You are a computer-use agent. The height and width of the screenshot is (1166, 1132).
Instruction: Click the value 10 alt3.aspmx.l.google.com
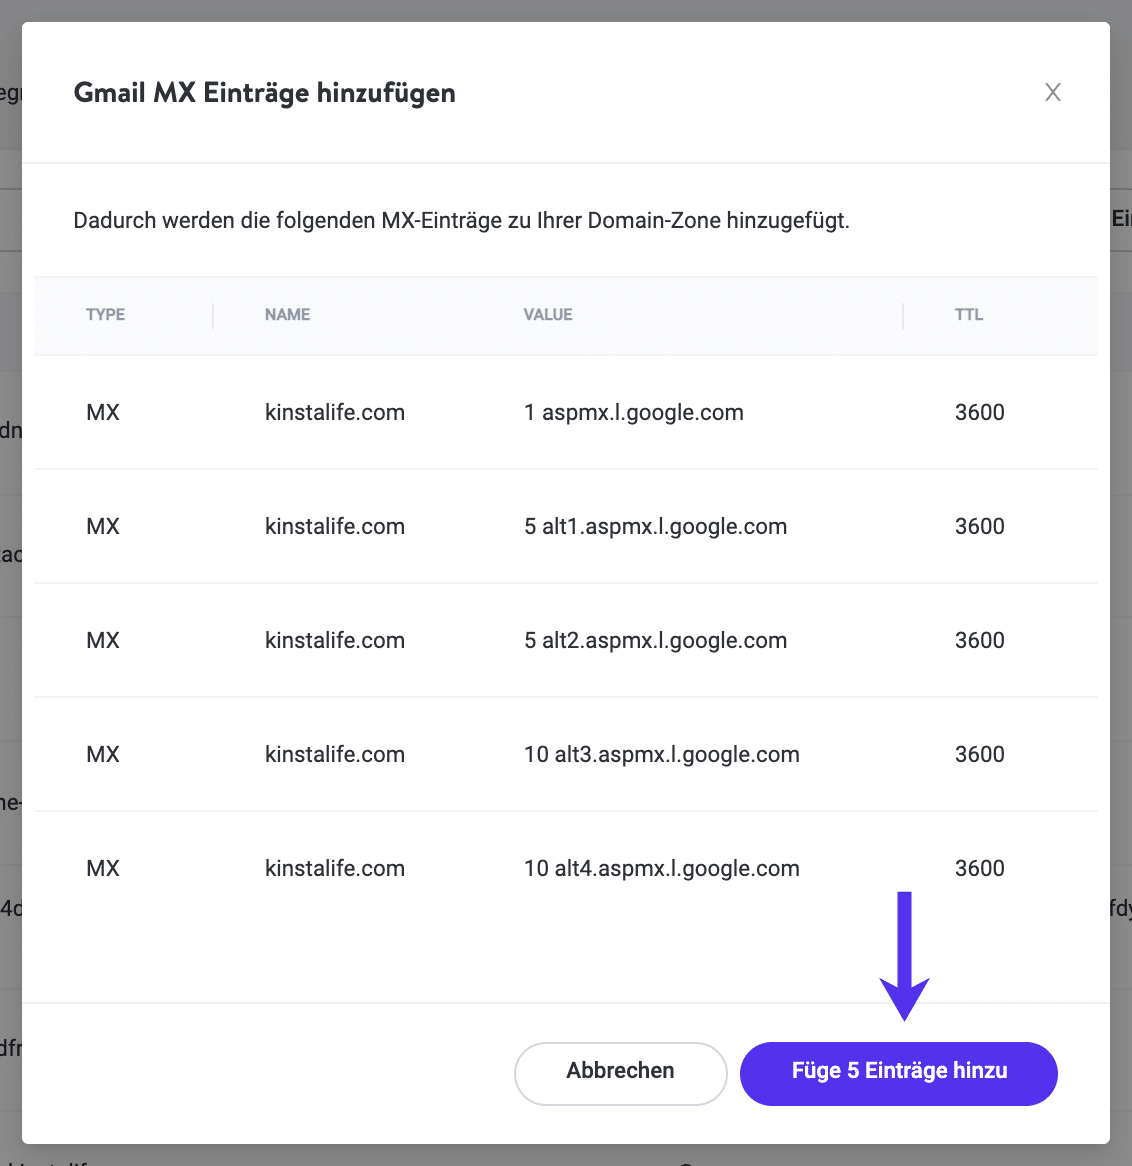tap(662, 754)
